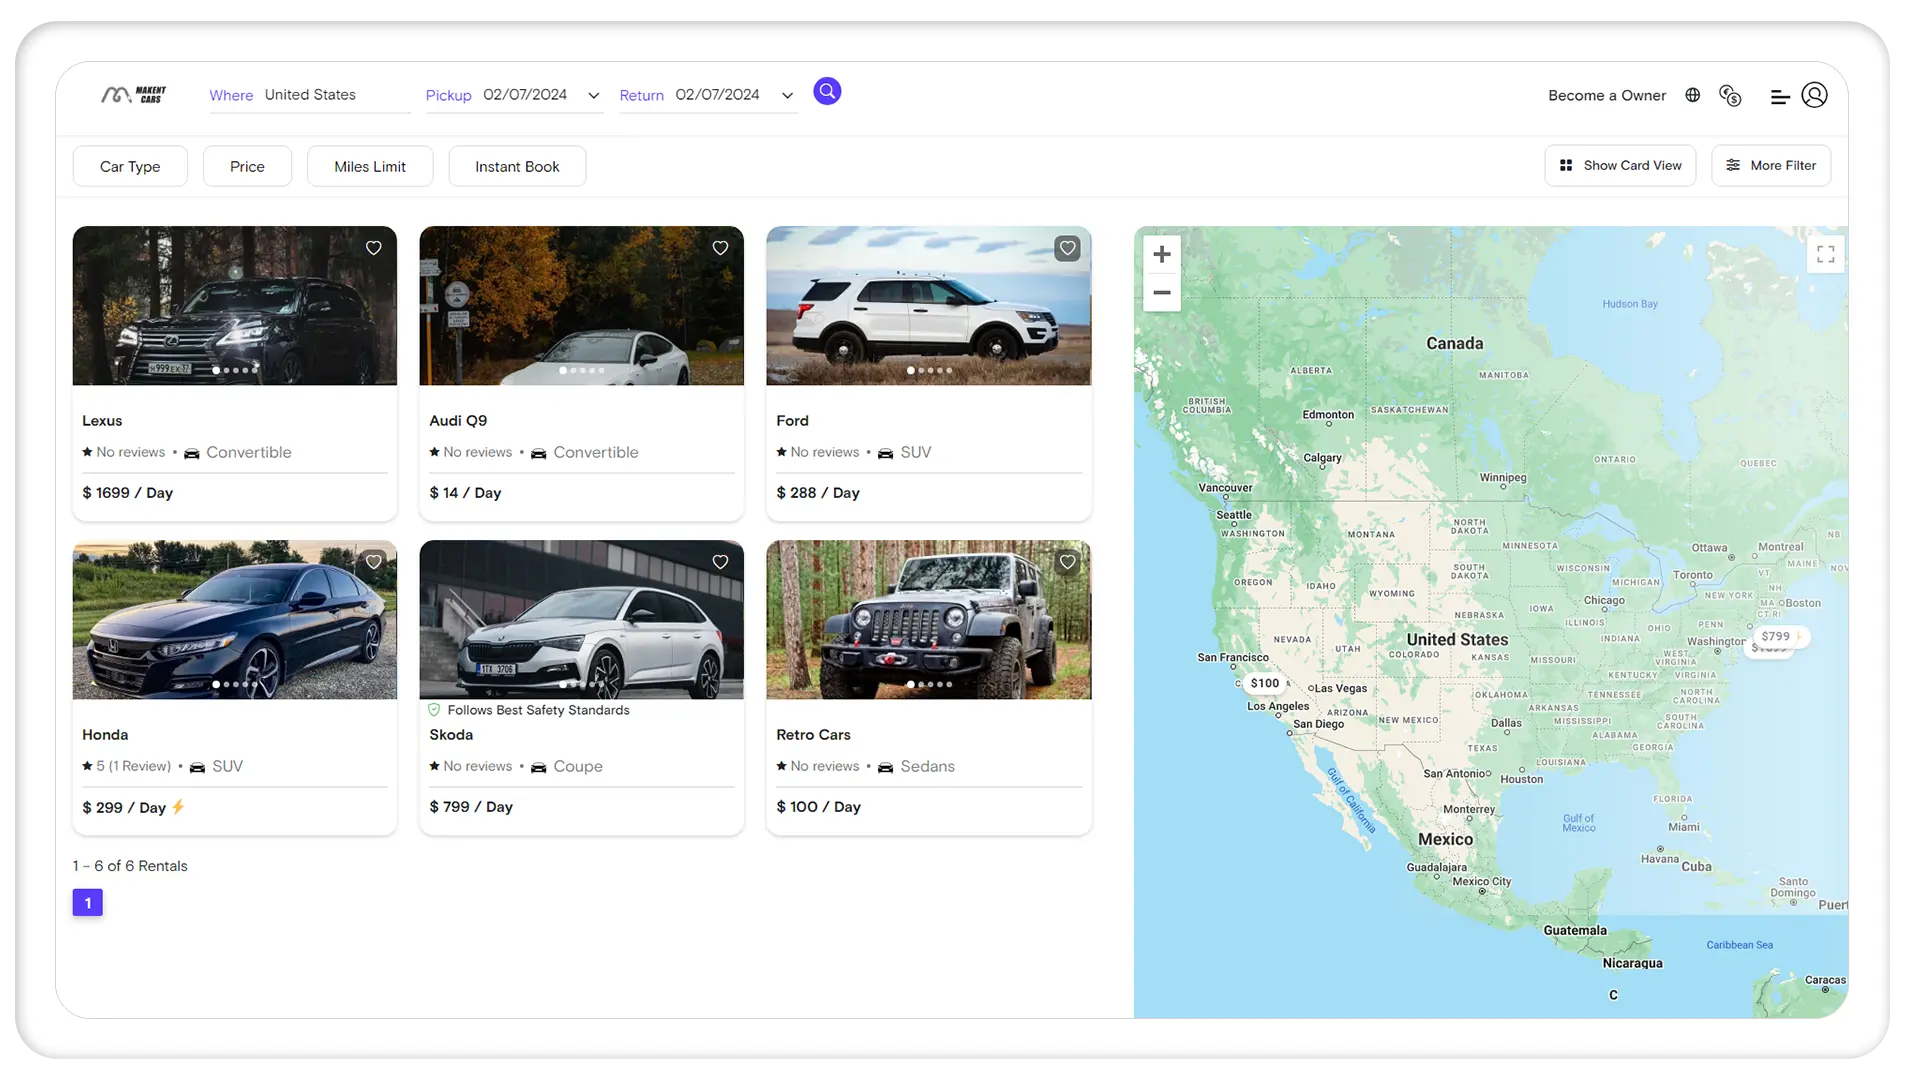Switch to Show Card View
The height and width of the screenshot is (1080, 1920).
pyautogui.click(x=1620, y=165)
